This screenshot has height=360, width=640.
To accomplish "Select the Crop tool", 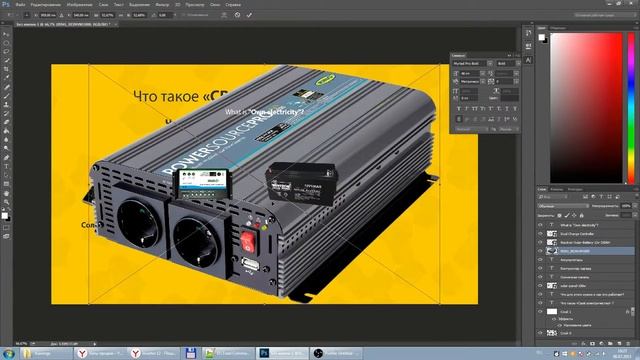I will [6, 69].
